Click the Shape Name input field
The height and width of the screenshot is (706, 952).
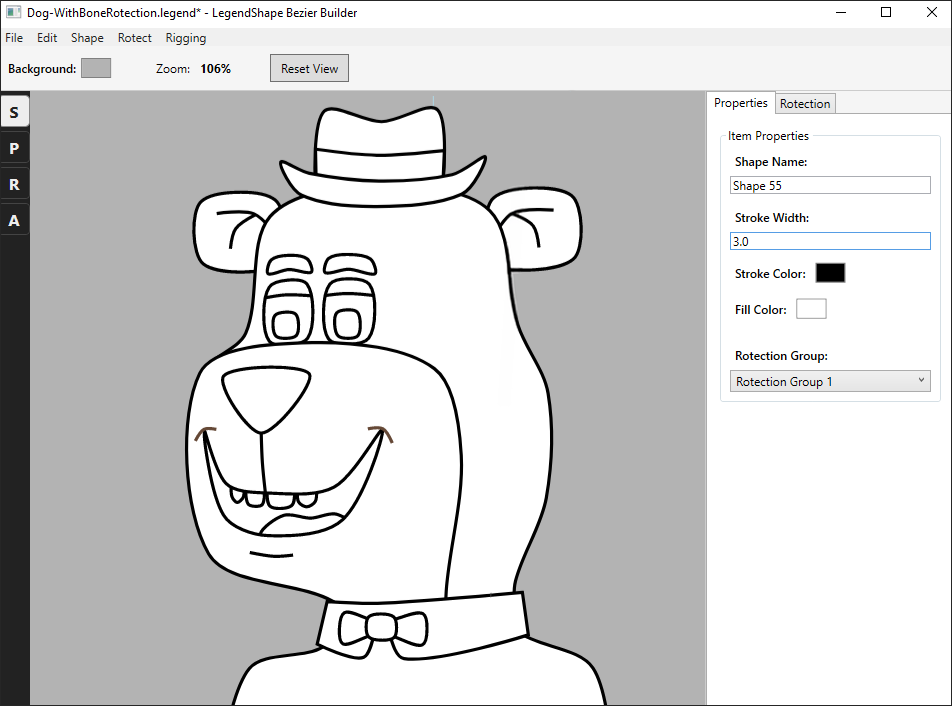click(x=830, y=185)
